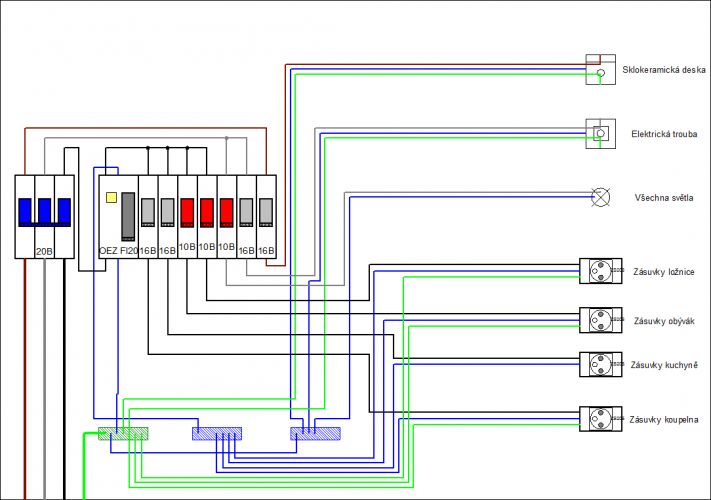Image resolution: width=711 pixels, height=500 pixels.
Task: Toggle the last gray 16B breaker at right
Action: point(266,212)
